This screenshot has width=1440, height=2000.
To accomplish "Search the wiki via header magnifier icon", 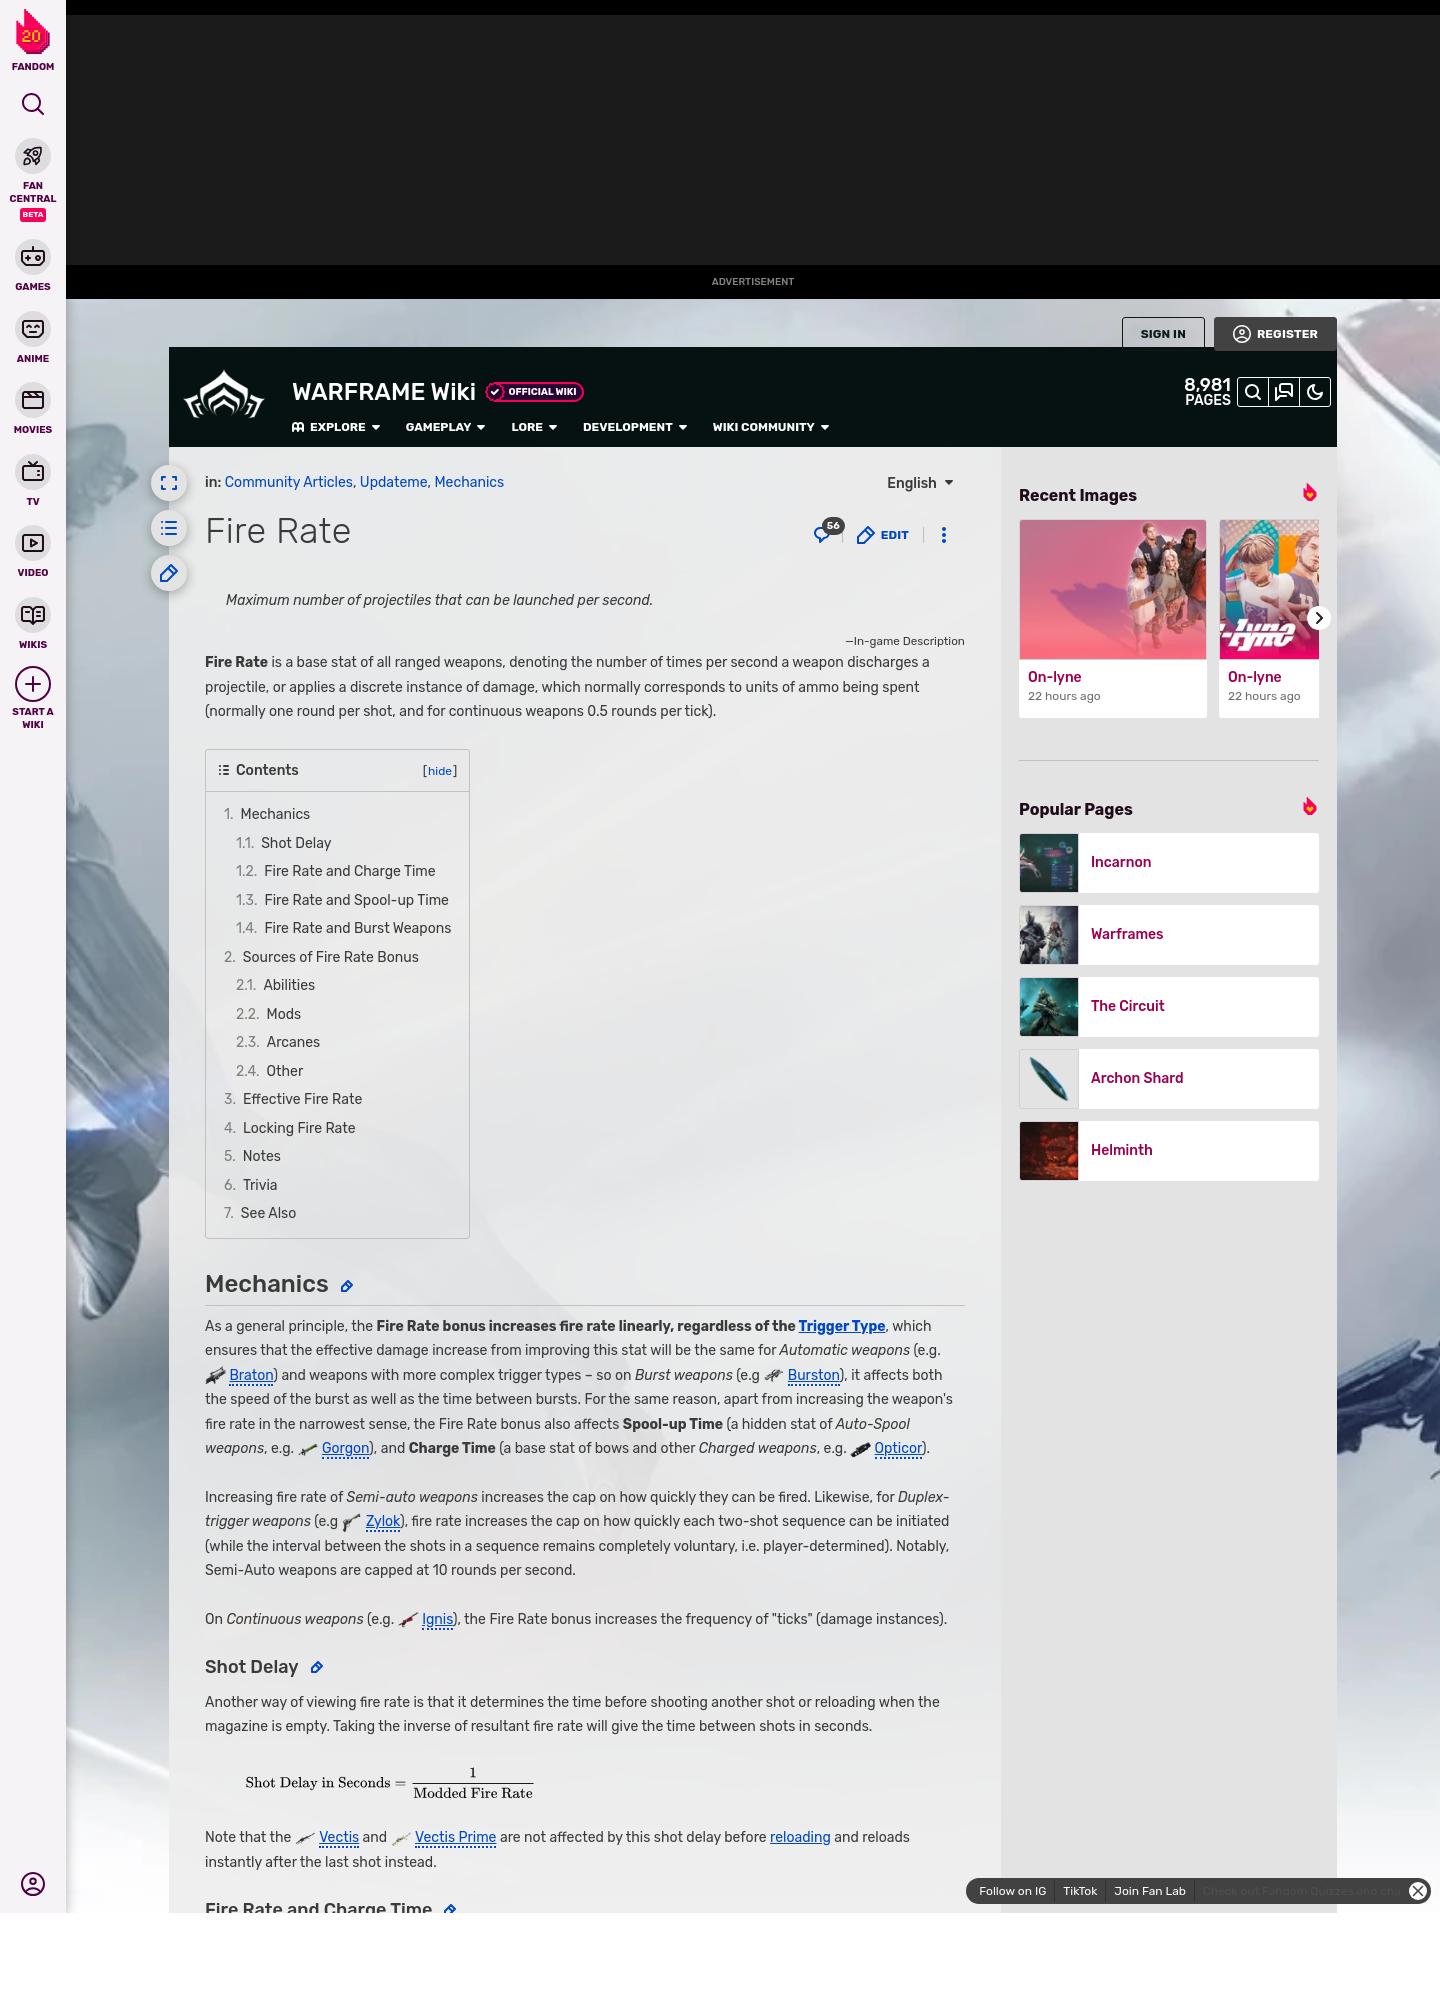I will pyautogui.click(x=1253, y=392).
